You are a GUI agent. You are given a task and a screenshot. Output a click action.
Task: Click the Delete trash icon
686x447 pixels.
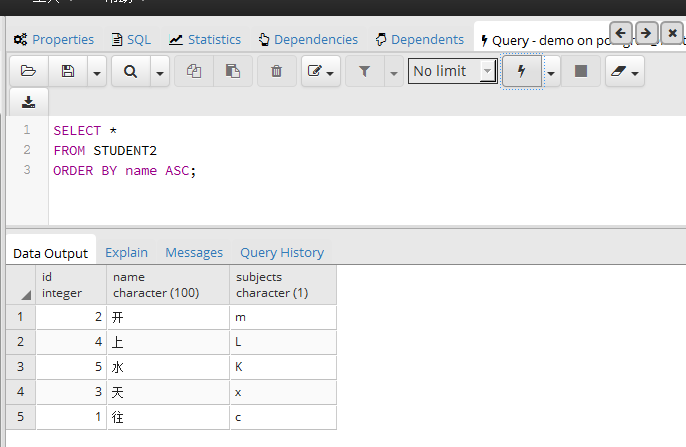pyautogui.click(x=276, y=71)
